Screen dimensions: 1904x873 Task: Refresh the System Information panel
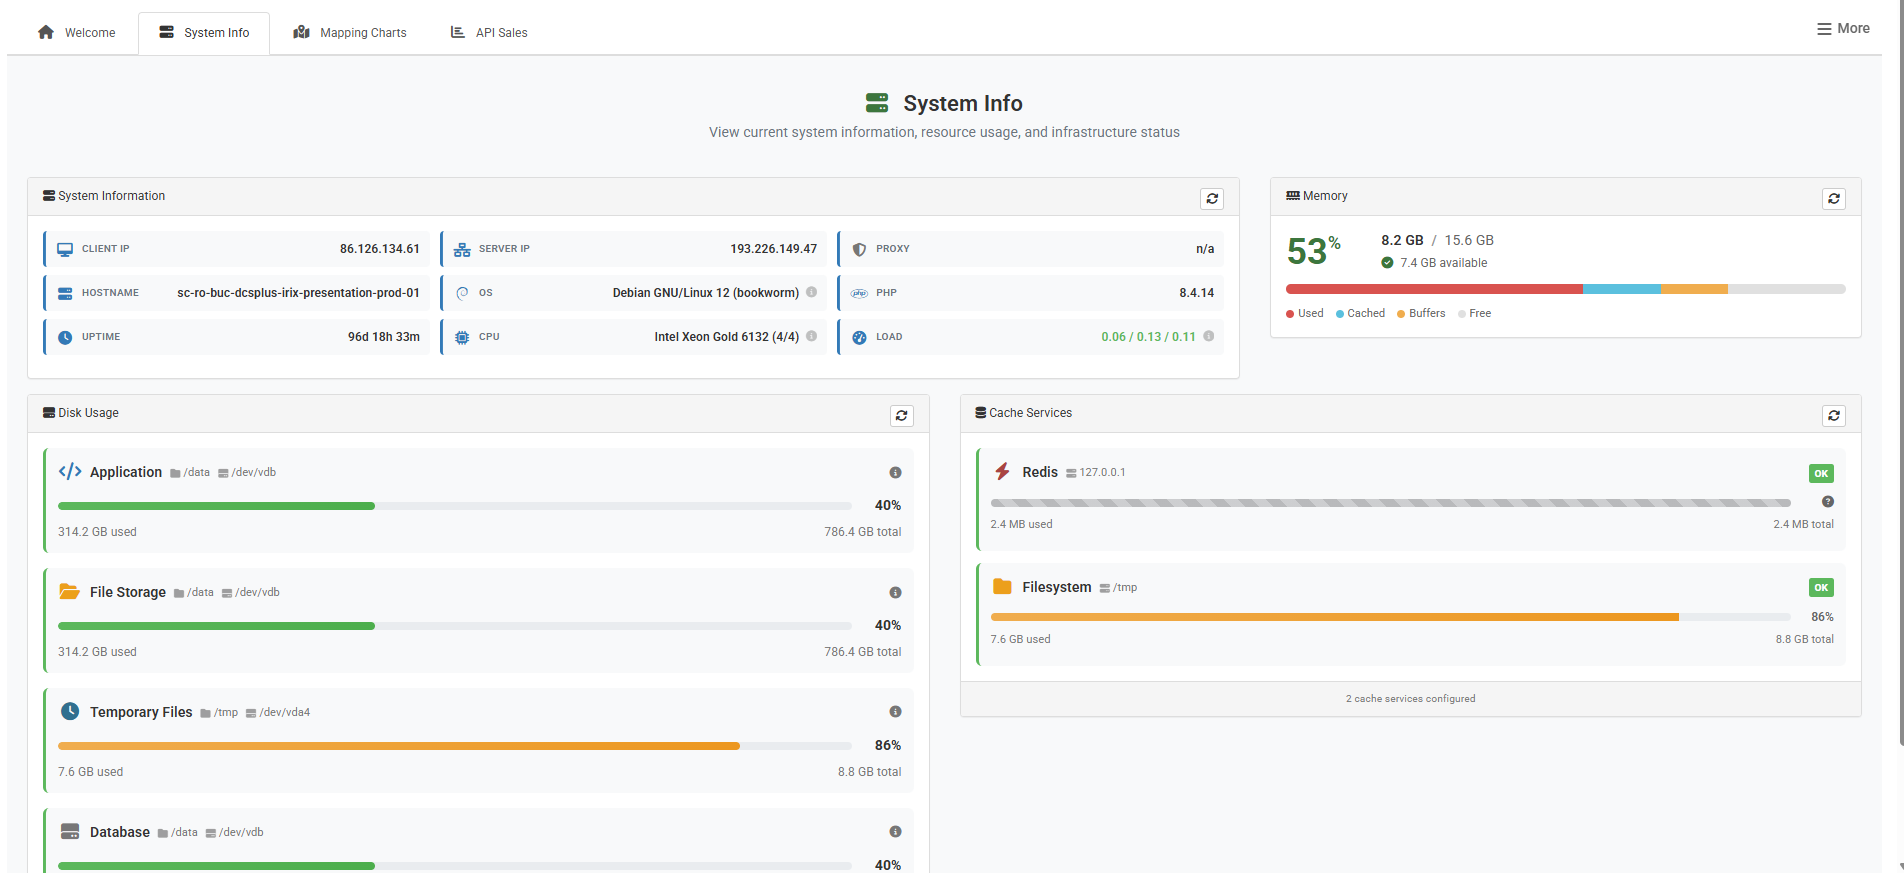(x=1211, y=198)
